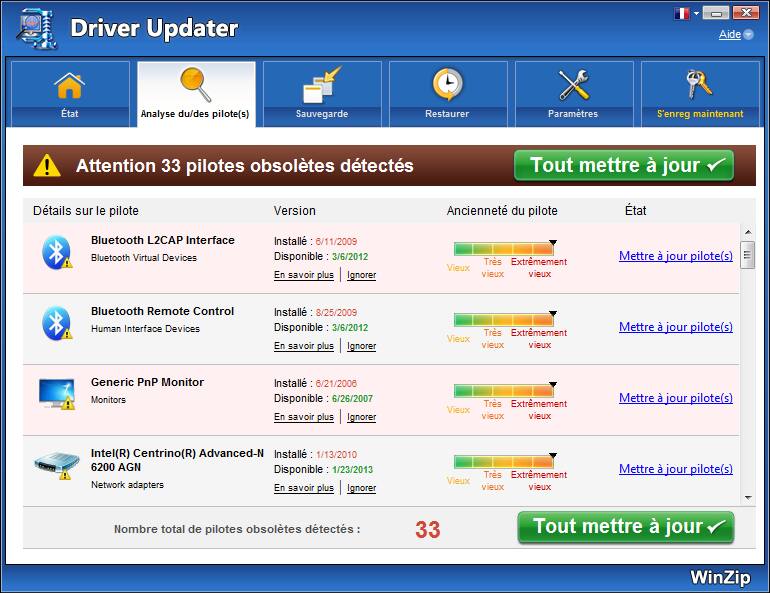Open the Sauvegarde backup tab
This screenshot has width=770, height=593.
tap(322, 94)
